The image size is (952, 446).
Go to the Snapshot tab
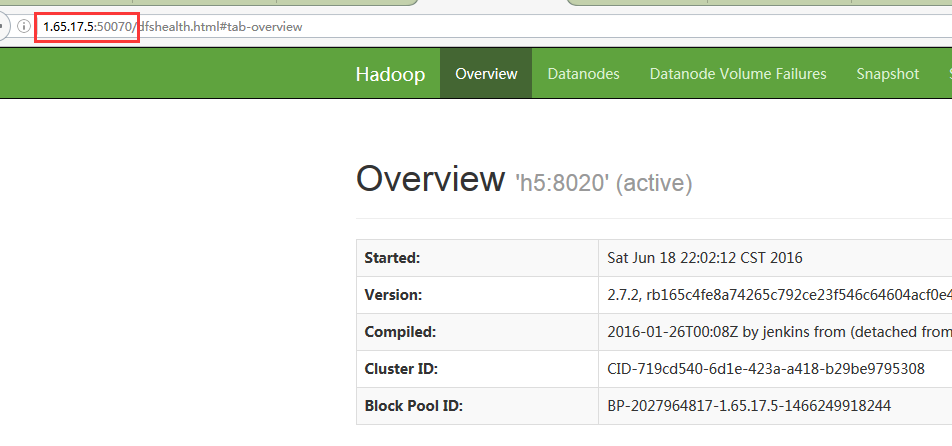click(x=888, y=73)
